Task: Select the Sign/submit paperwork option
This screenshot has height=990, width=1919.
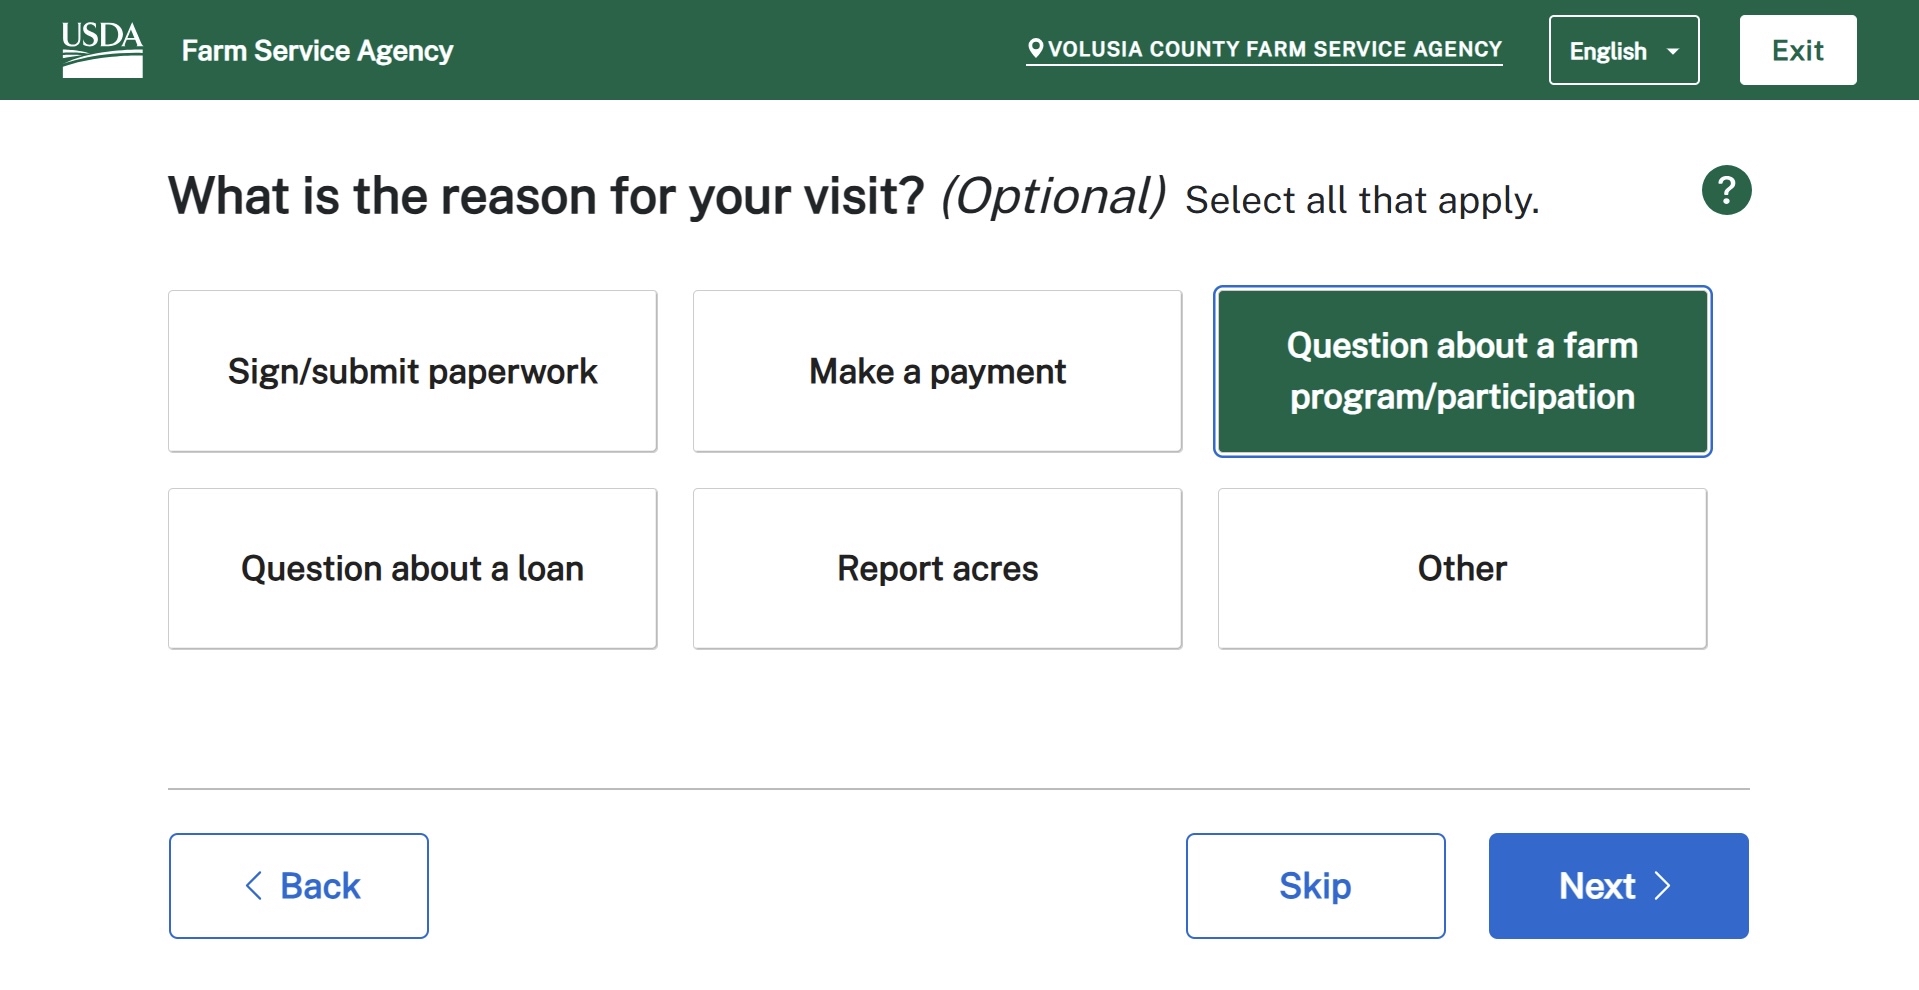Action: (412, 370)
